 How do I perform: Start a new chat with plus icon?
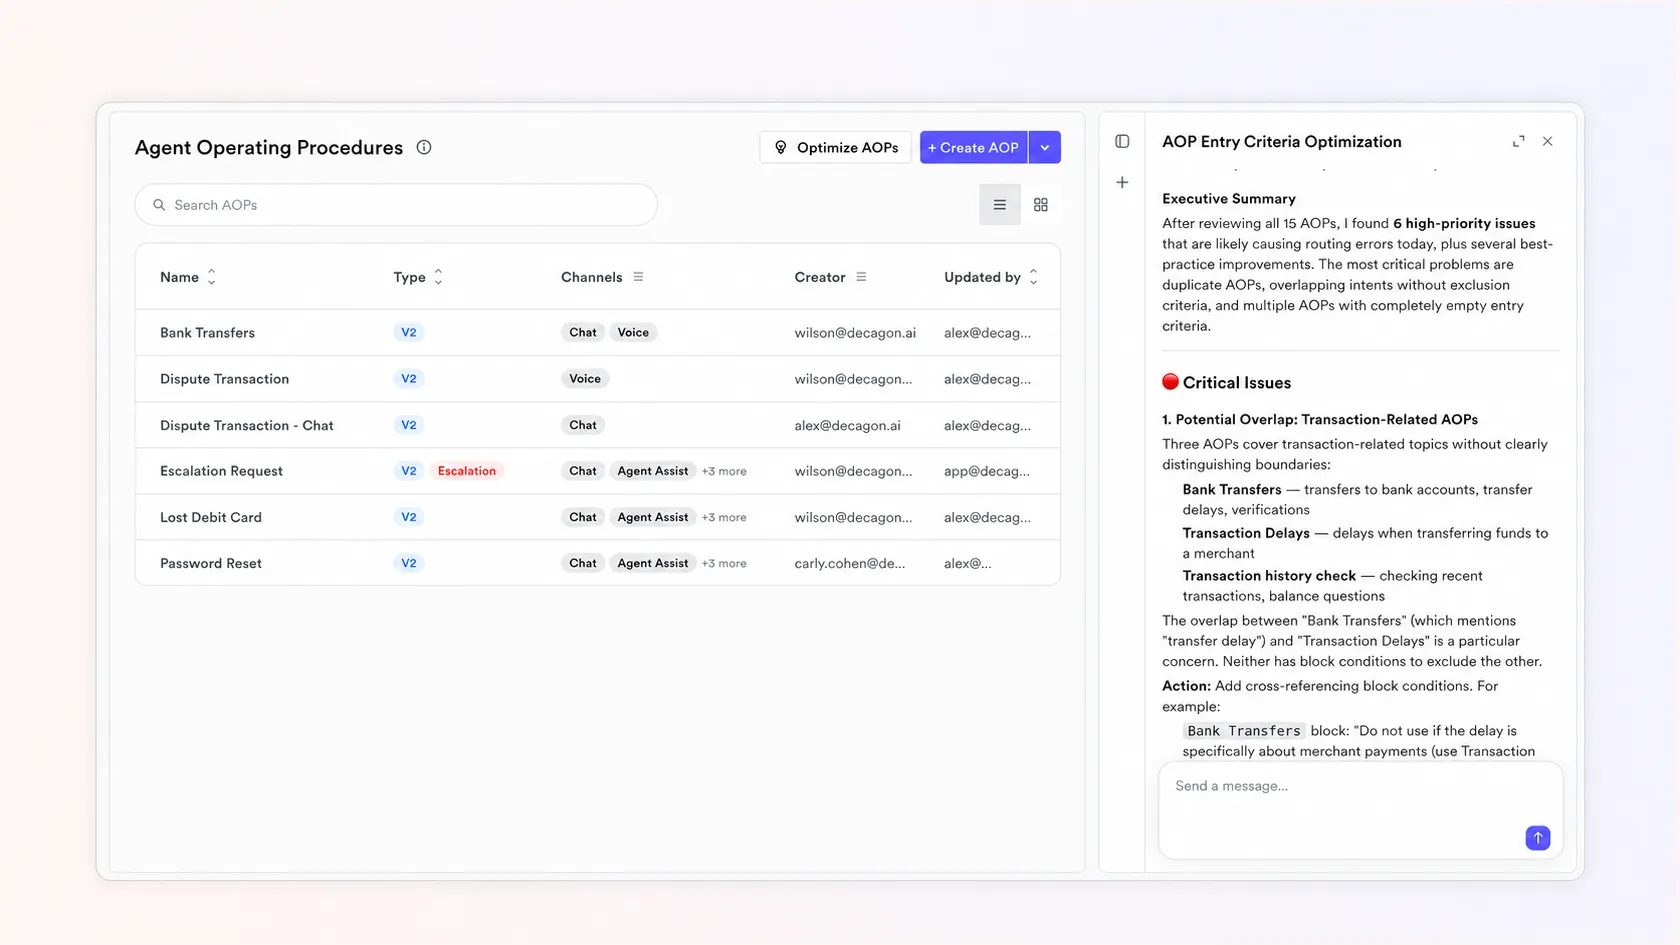tap(1122, 183)
